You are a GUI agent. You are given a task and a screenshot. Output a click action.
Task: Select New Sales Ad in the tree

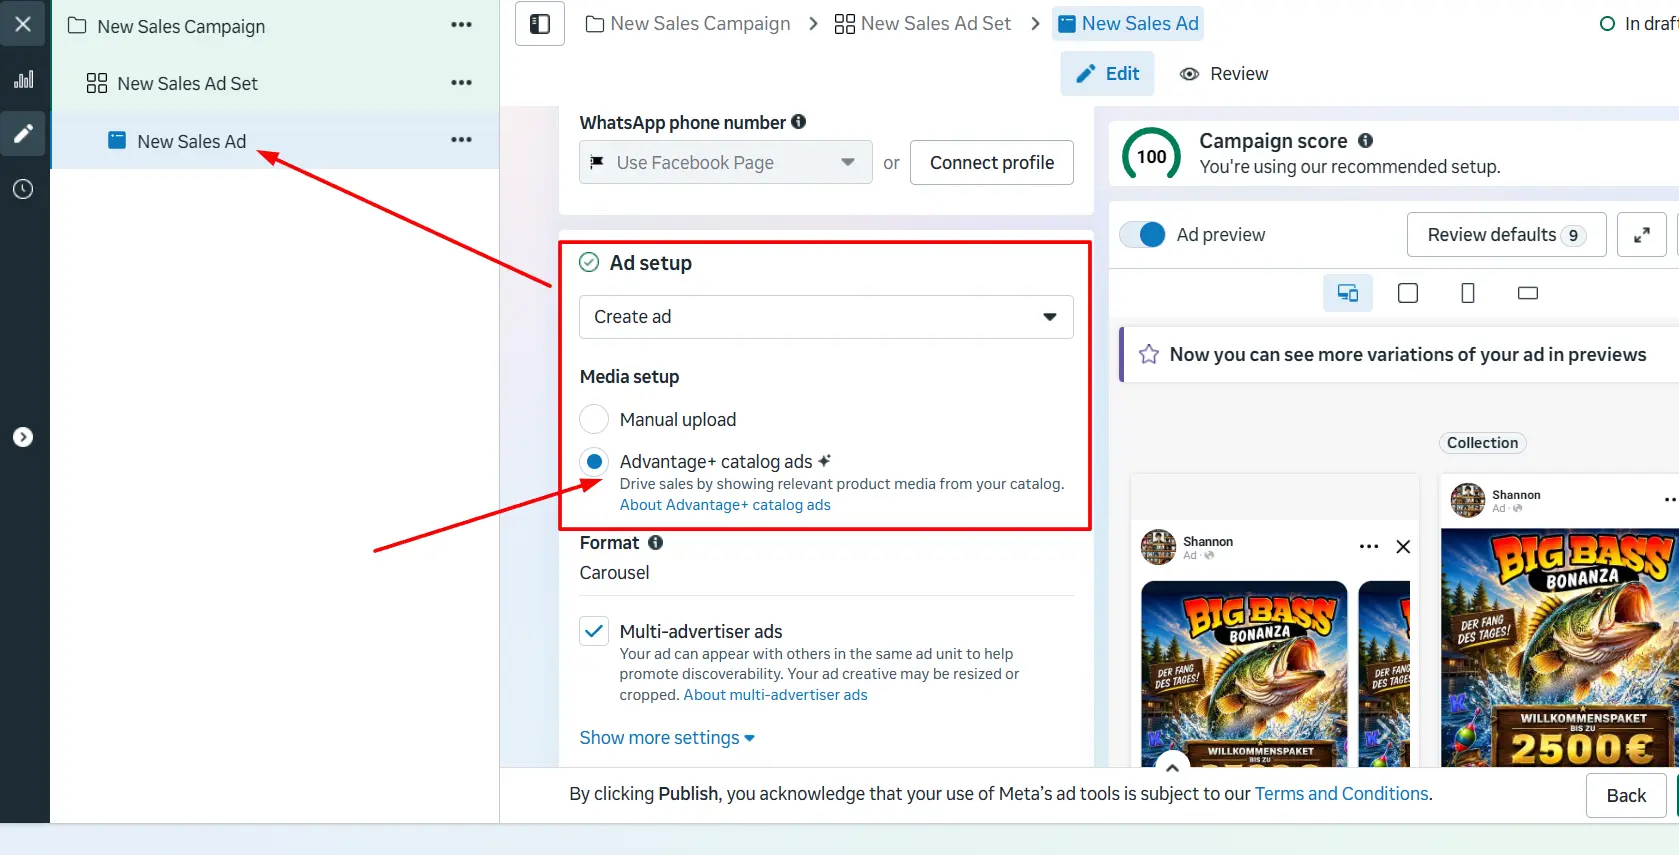click(191, 141)
